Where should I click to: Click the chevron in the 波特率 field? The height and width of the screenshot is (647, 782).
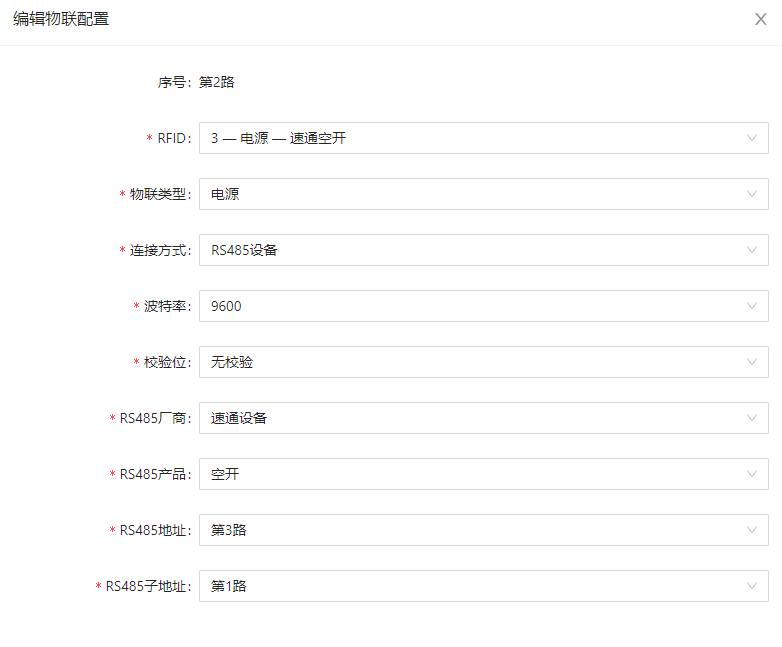coord(752,306)
